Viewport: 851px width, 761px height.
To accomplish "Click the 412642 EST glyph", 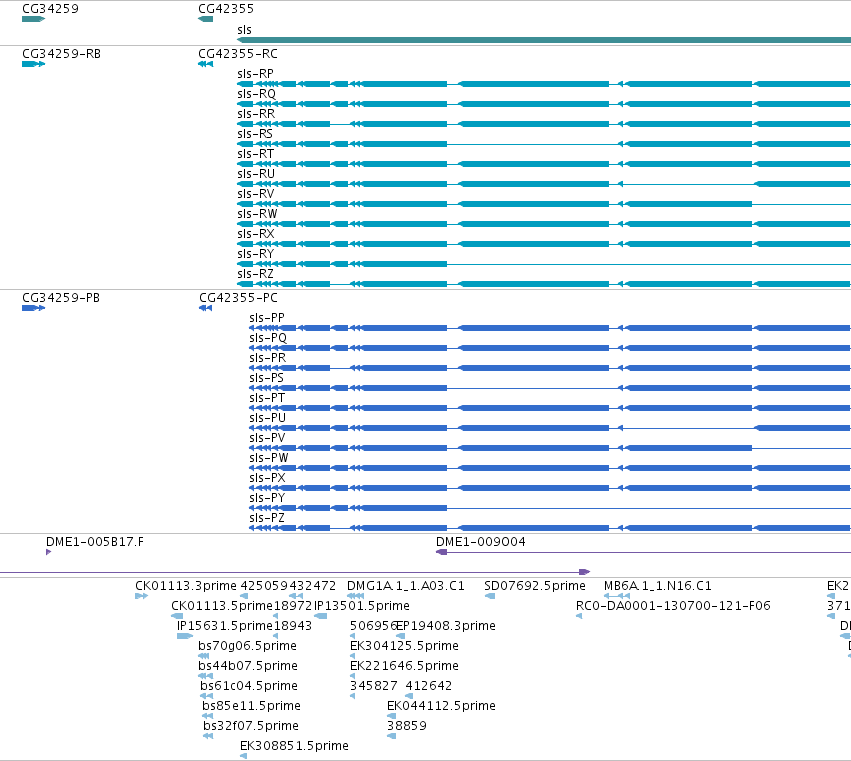I will (409, 696).
